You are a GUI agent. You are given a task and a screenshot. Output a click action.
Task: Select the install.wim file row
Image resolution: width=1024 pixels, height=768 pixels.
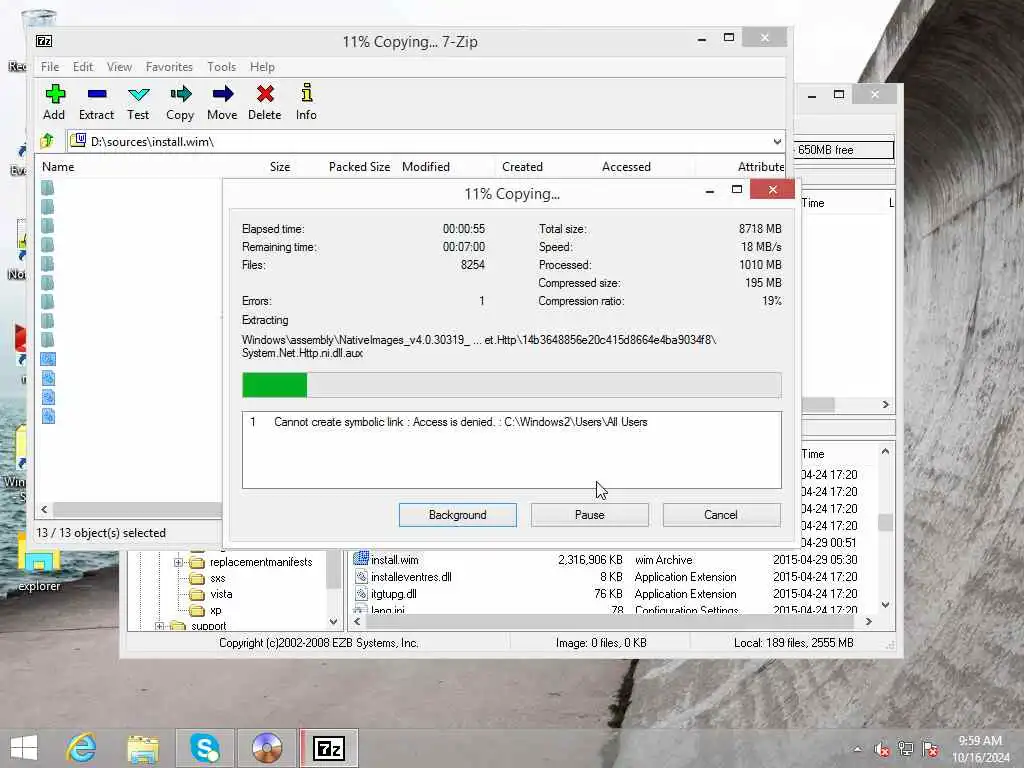click(605, 560)
